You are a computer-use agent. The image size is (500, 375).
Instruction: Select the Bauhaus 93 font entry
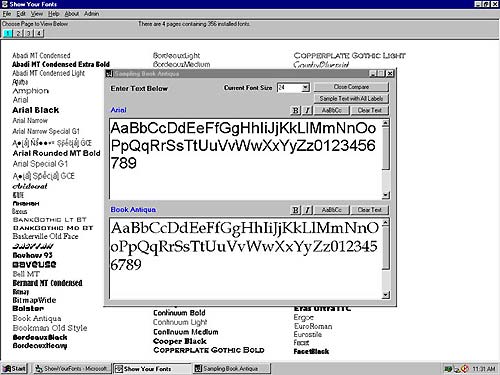pyautogui.click(x=32, y=255)
